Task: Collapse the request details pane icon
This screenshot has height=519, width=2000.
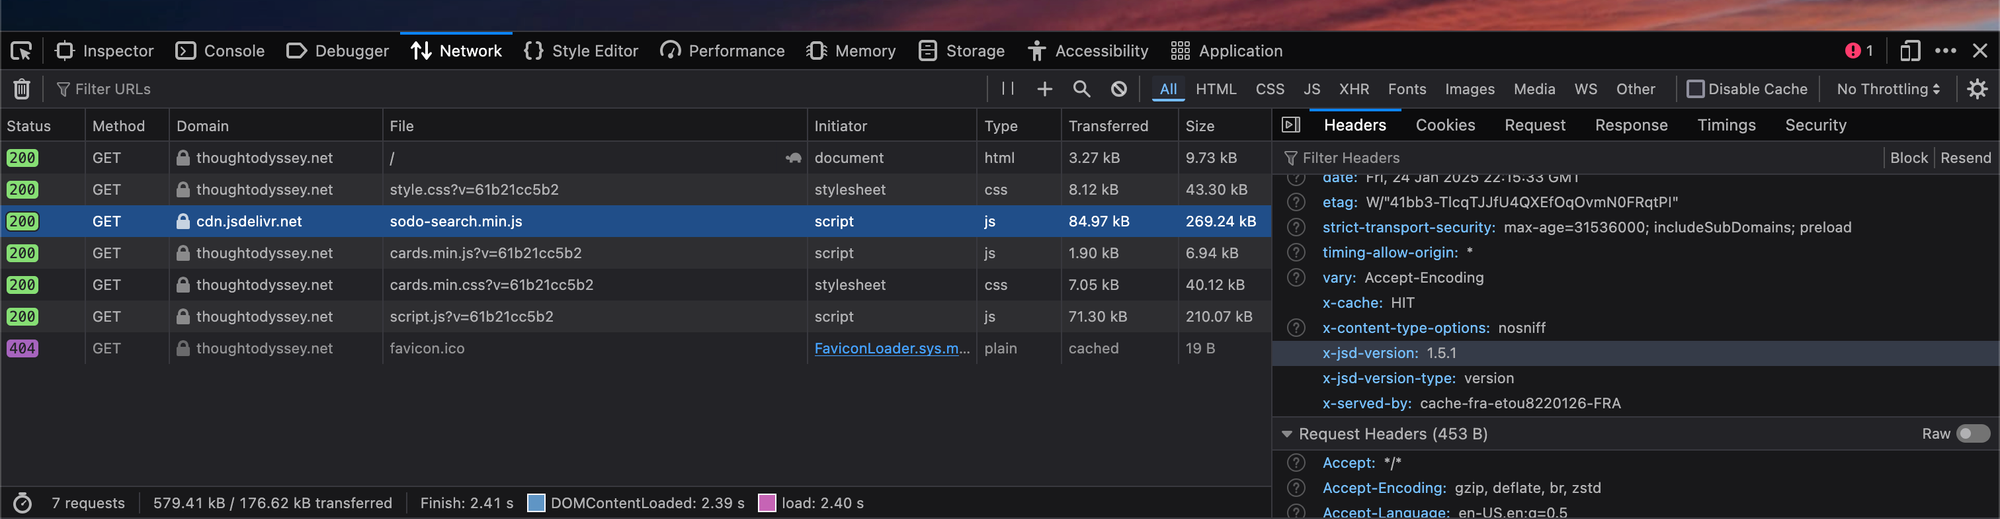Action: (x=1291, y=125)
